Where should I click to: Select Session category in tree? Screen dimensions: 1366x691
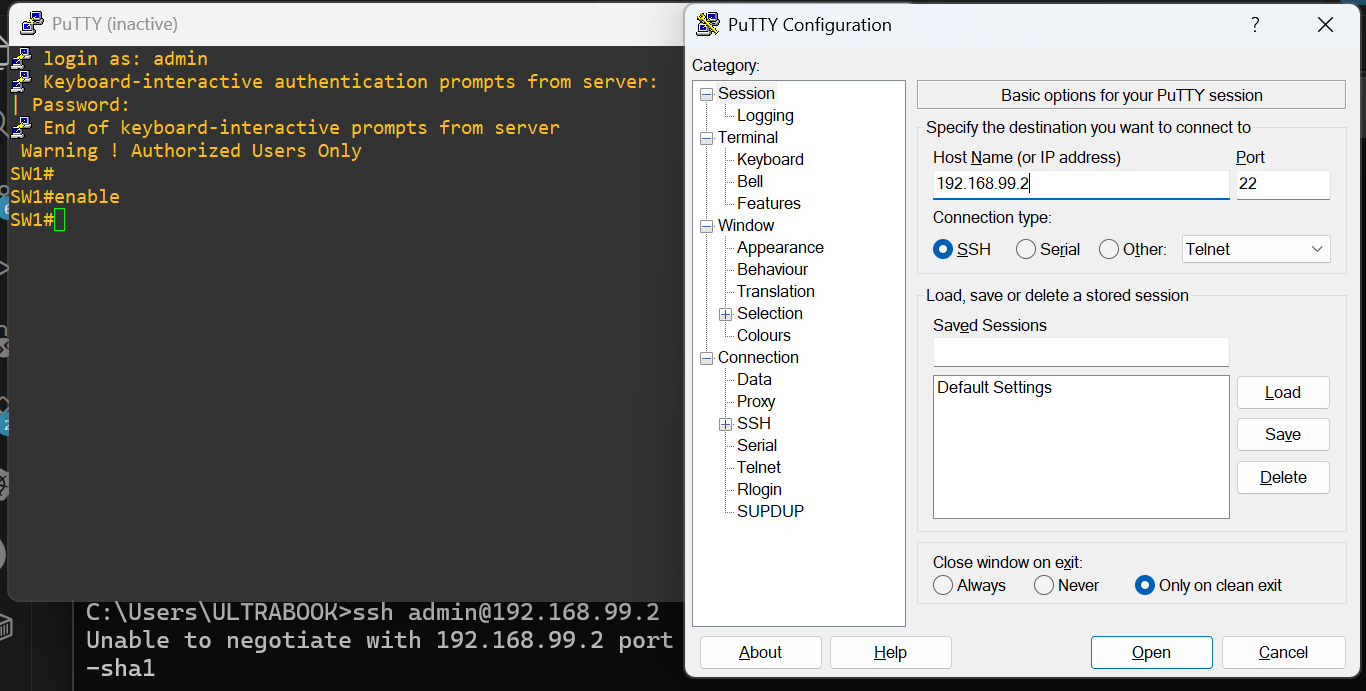click(x=746, y=94)
